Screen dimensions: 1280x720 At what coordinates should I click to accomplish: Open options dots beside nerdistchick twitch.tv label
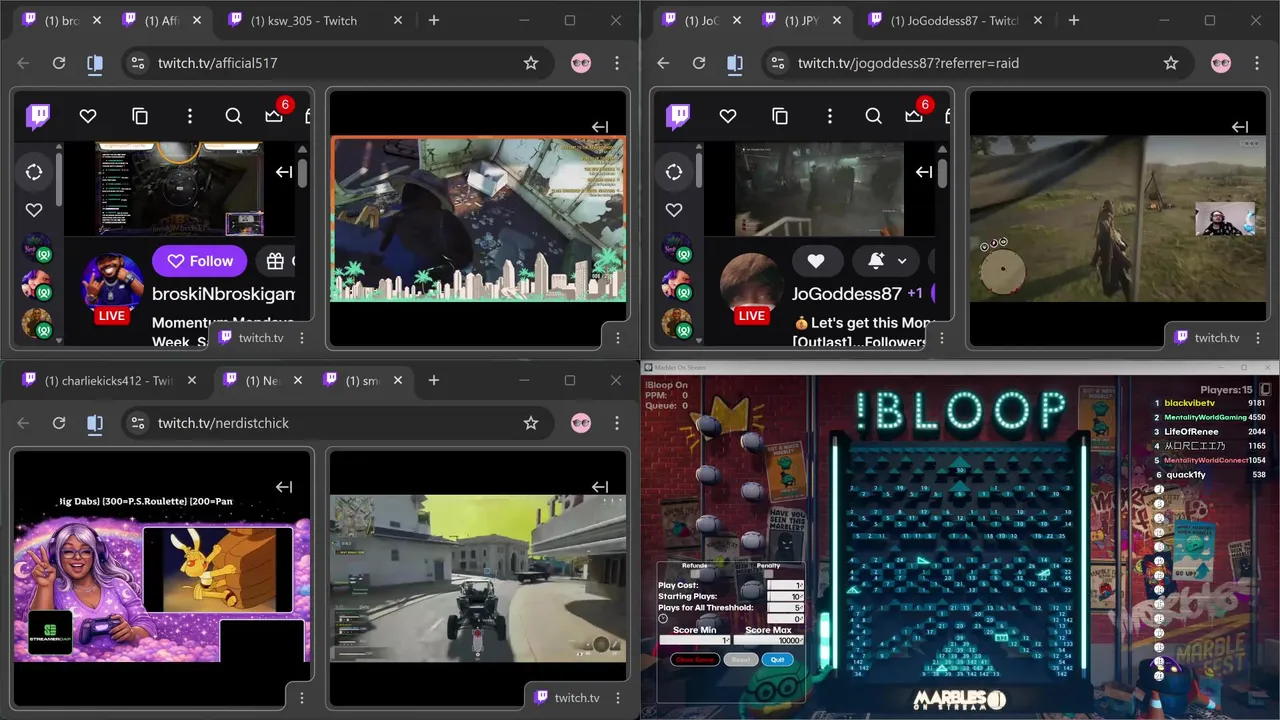(618, 697)
